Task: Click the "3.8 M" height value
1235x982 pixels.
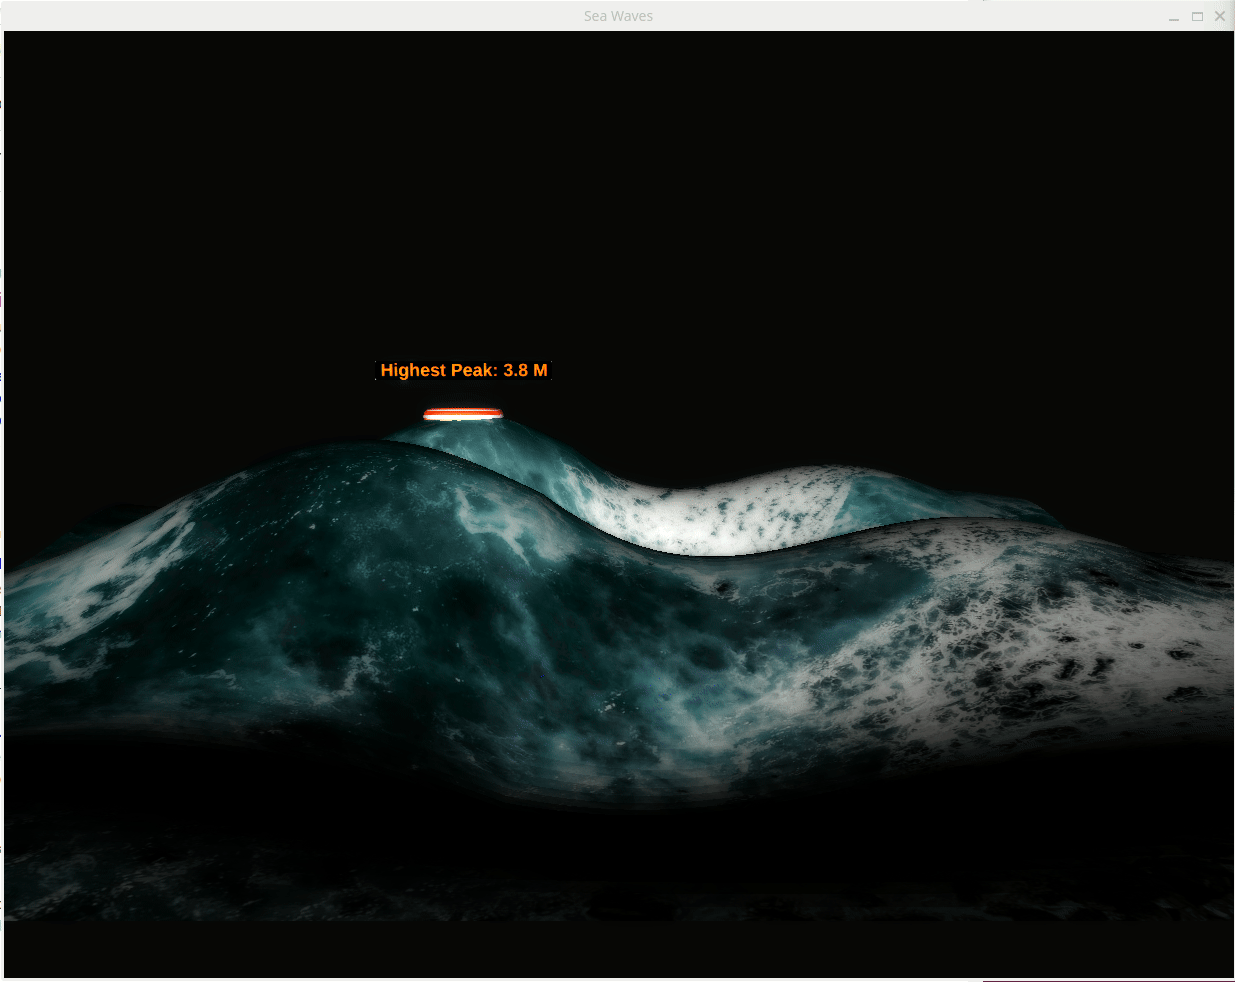Action: click(525, 370)
